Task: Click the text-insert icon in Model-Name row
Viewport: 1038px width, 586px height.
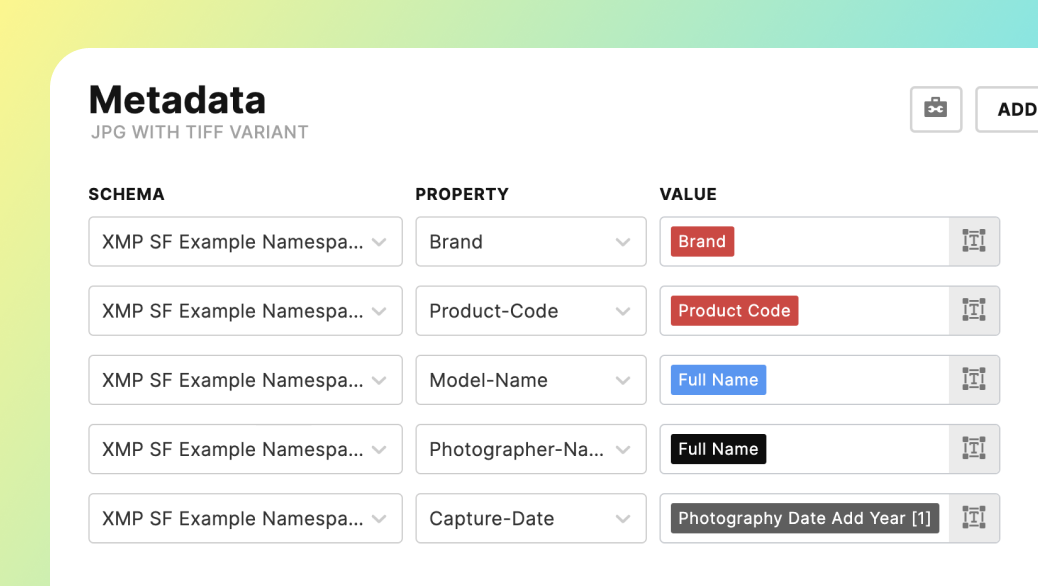Action: [973, 379]
